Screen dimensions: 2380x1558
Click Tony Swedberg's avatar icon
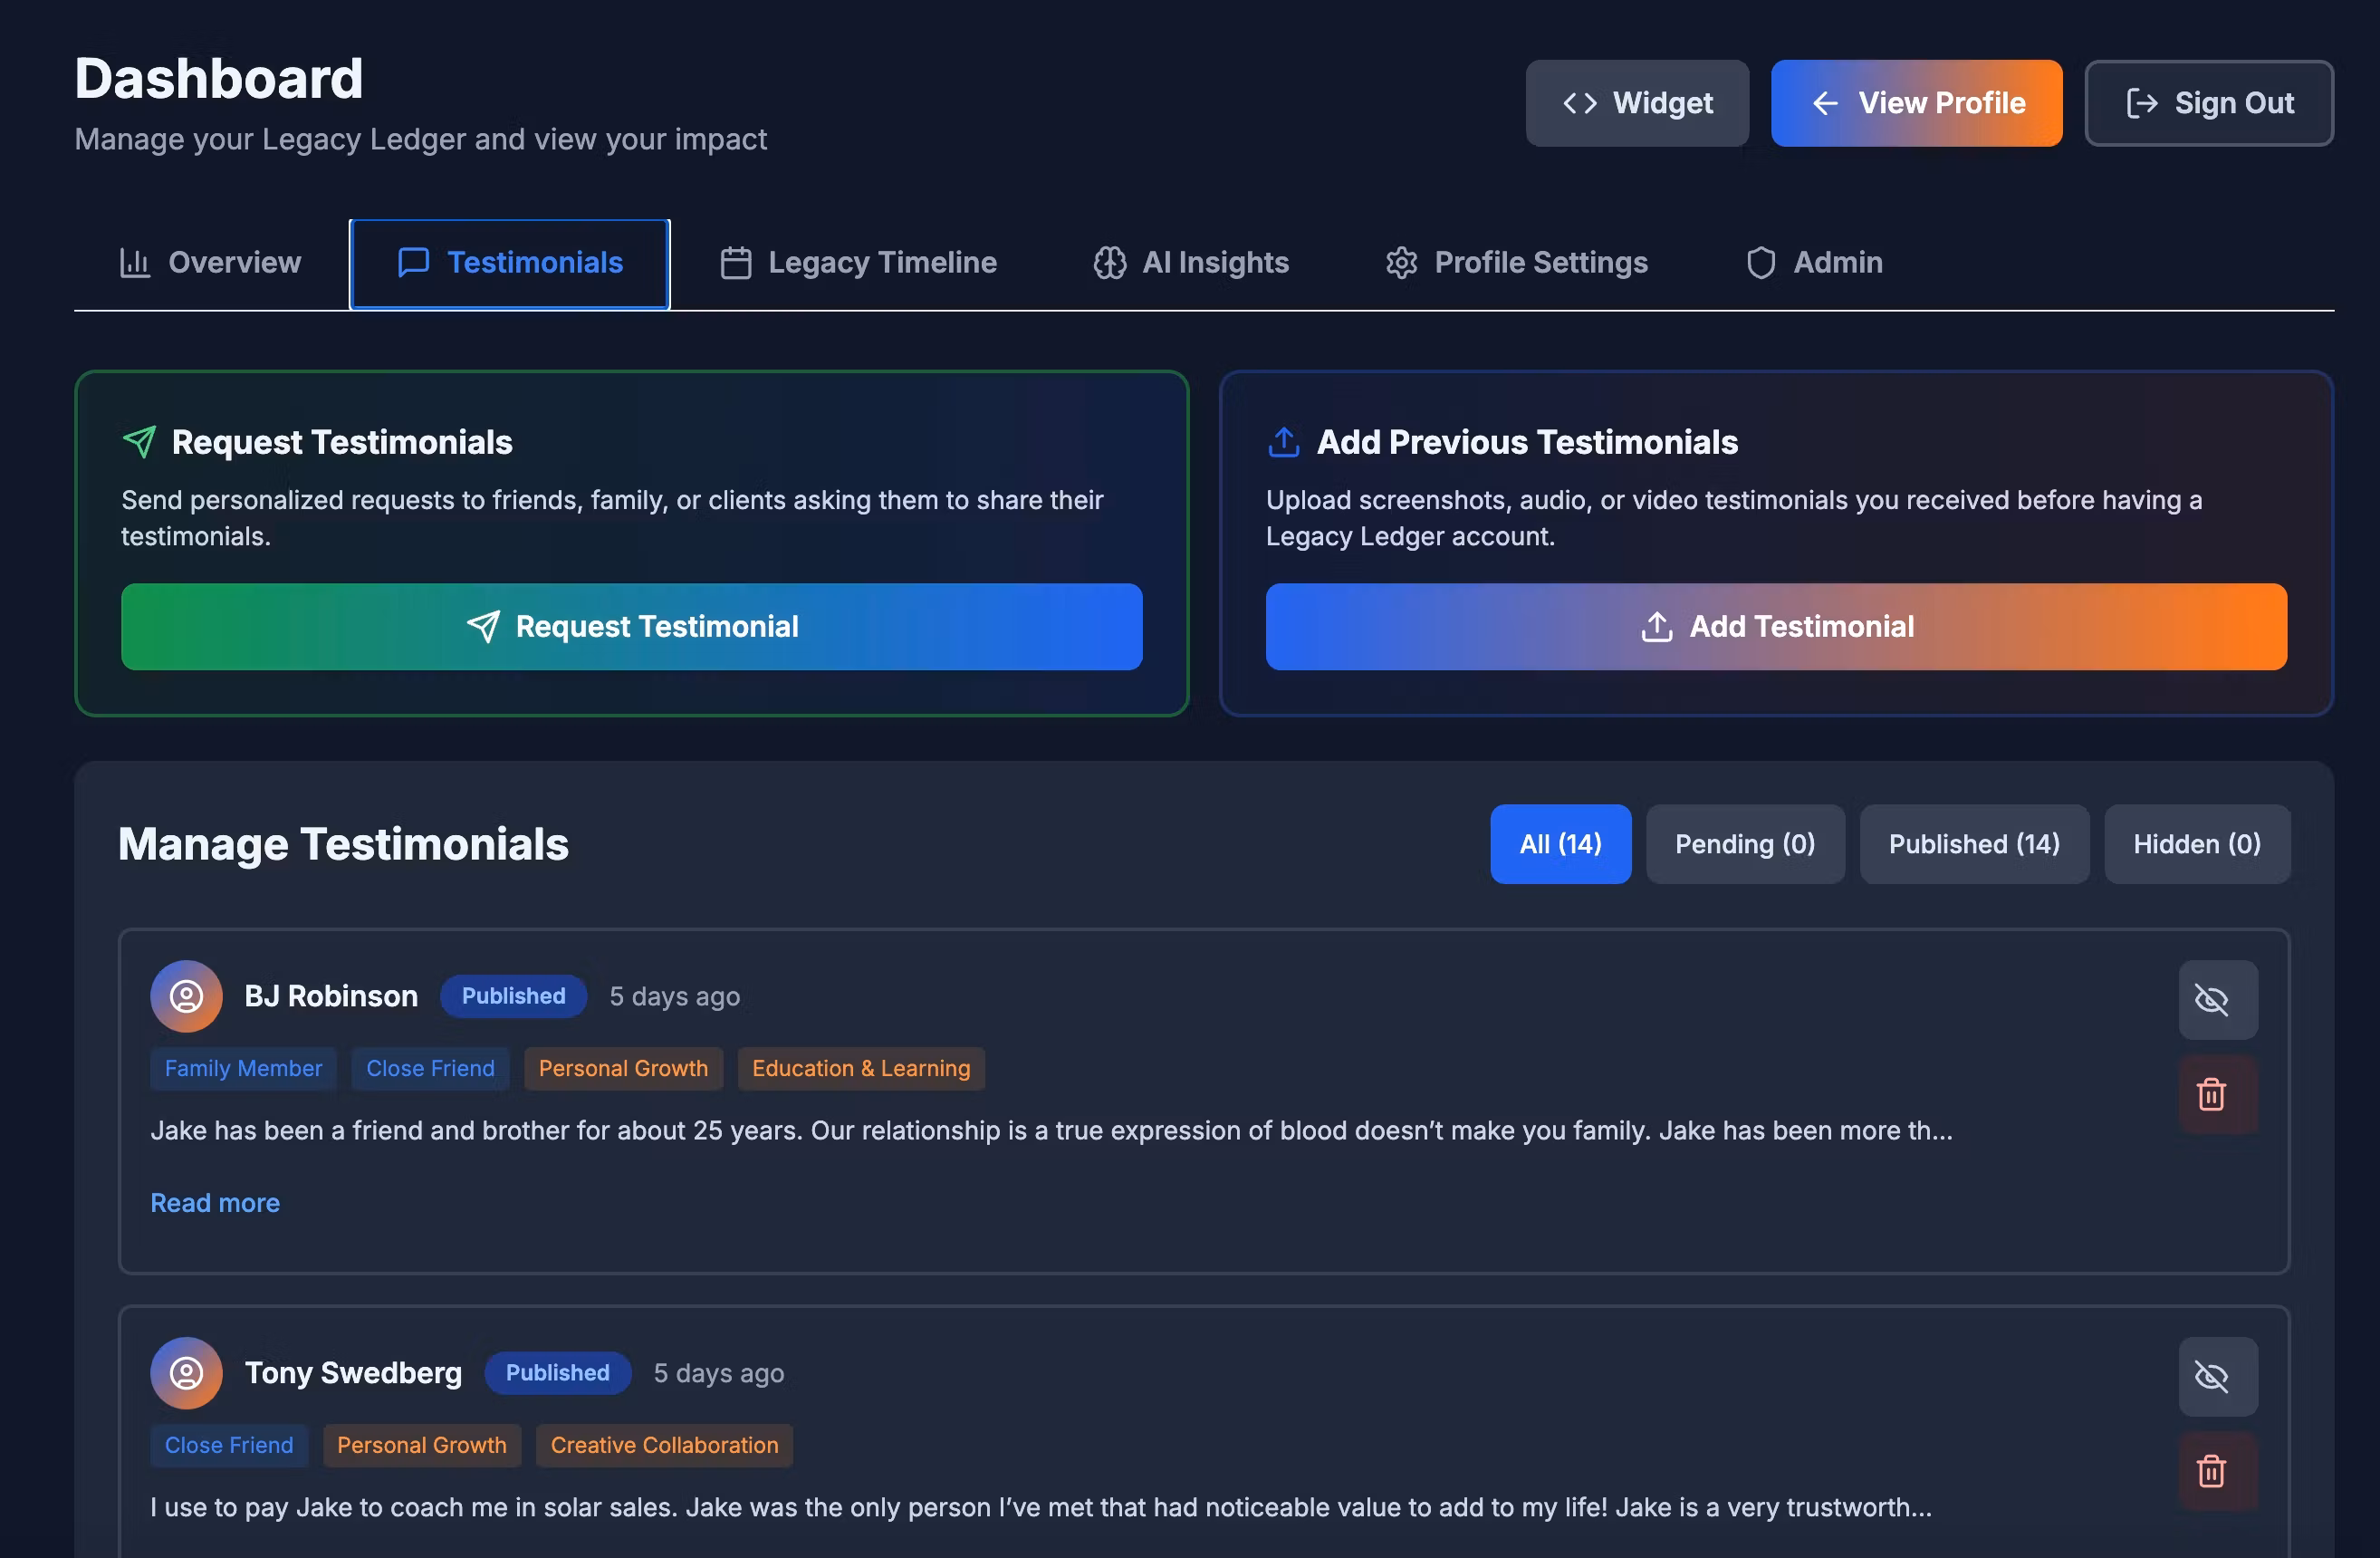coord(186,1373)
